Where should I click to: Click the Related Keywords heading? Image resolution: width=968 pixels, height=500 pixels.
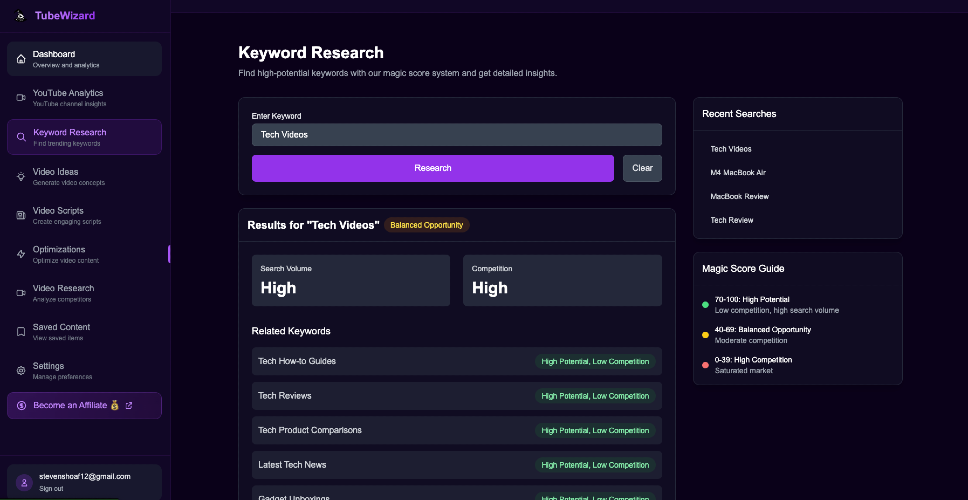coord(291,331)
